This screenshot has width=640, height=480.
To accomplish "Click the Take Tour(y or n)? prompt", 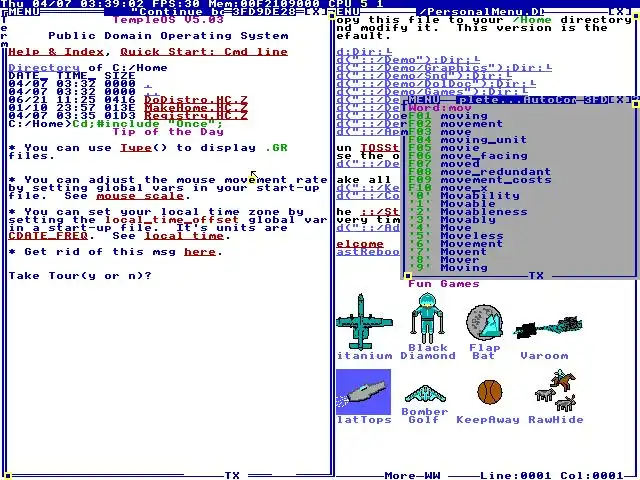I will 80,276.
